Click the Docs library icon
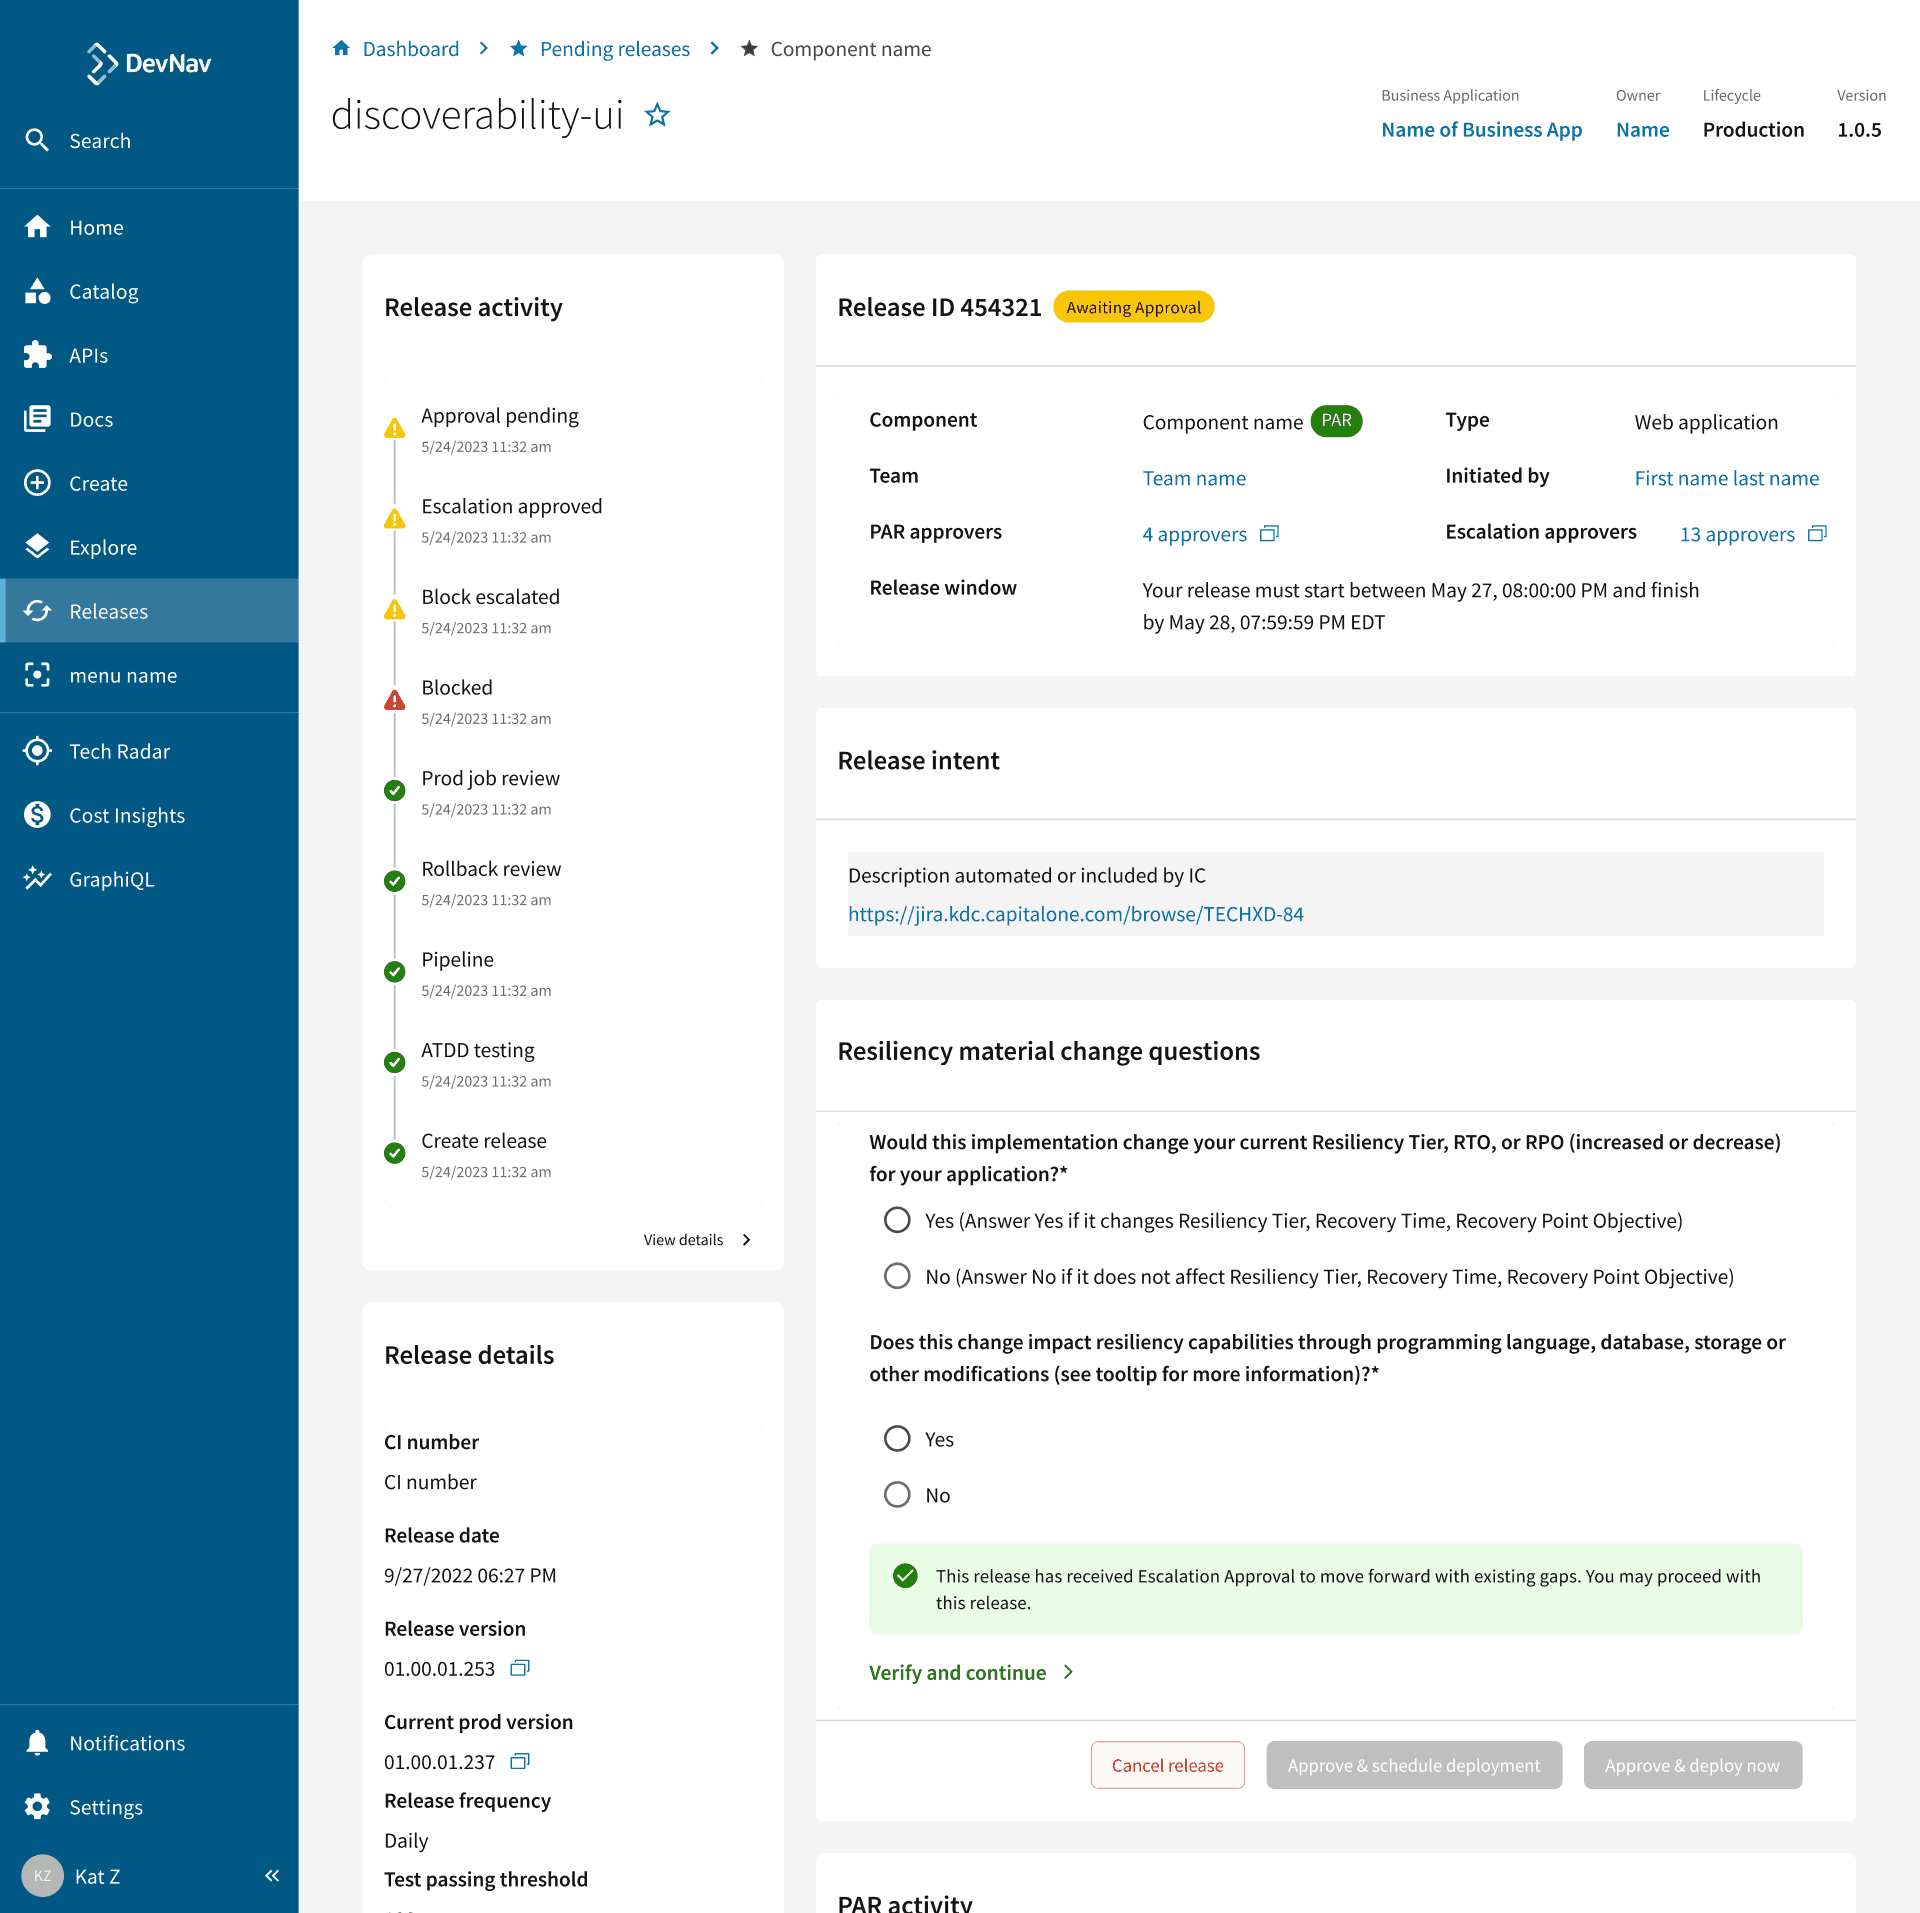 click(37, 419)
